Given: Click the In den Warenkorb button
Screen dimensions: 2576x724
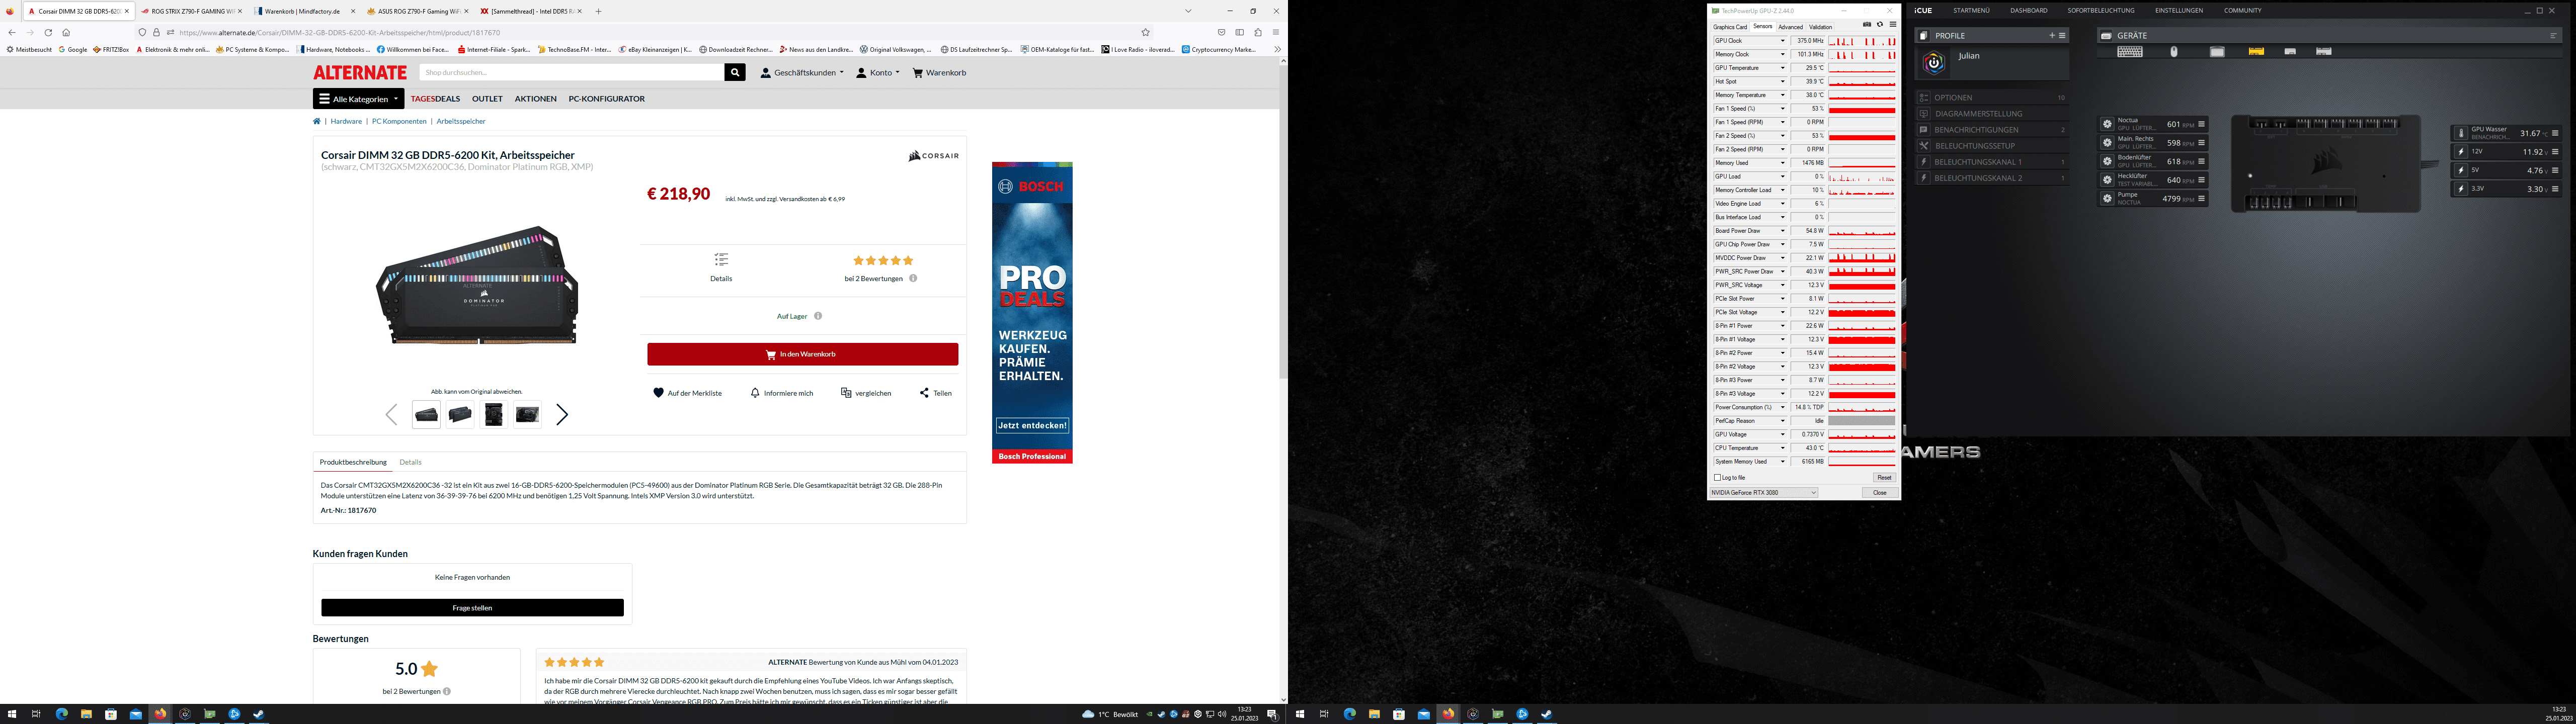Looking at the screenshot, I should [x=802, y=354].
